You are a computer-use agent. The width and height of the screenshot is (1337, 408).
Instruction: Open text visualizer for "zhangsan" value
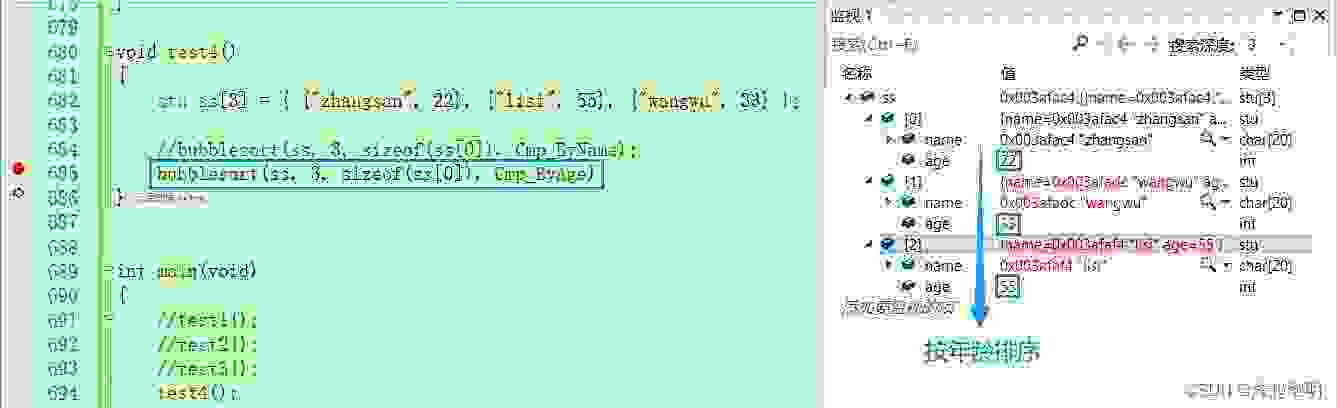click(1209, 139)
